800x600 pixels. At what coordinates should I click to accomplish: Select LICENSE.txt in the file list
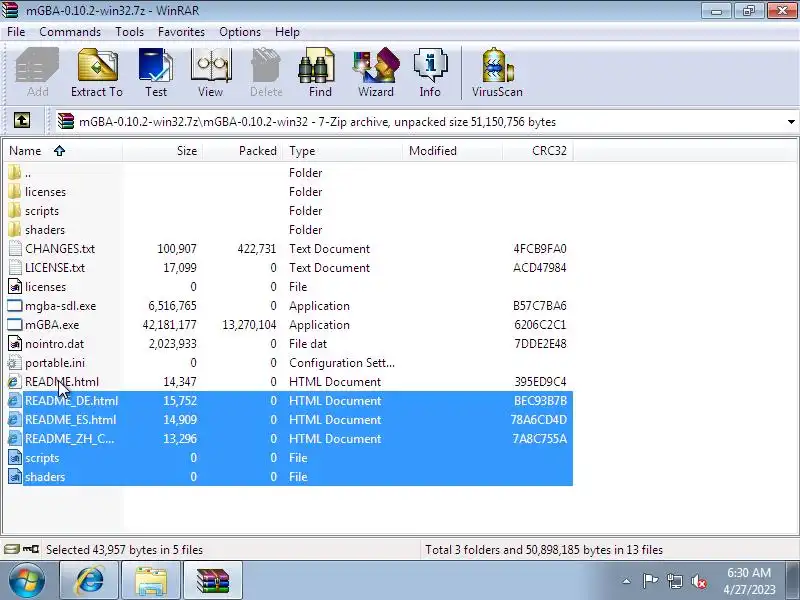click(x=290, y=267)
